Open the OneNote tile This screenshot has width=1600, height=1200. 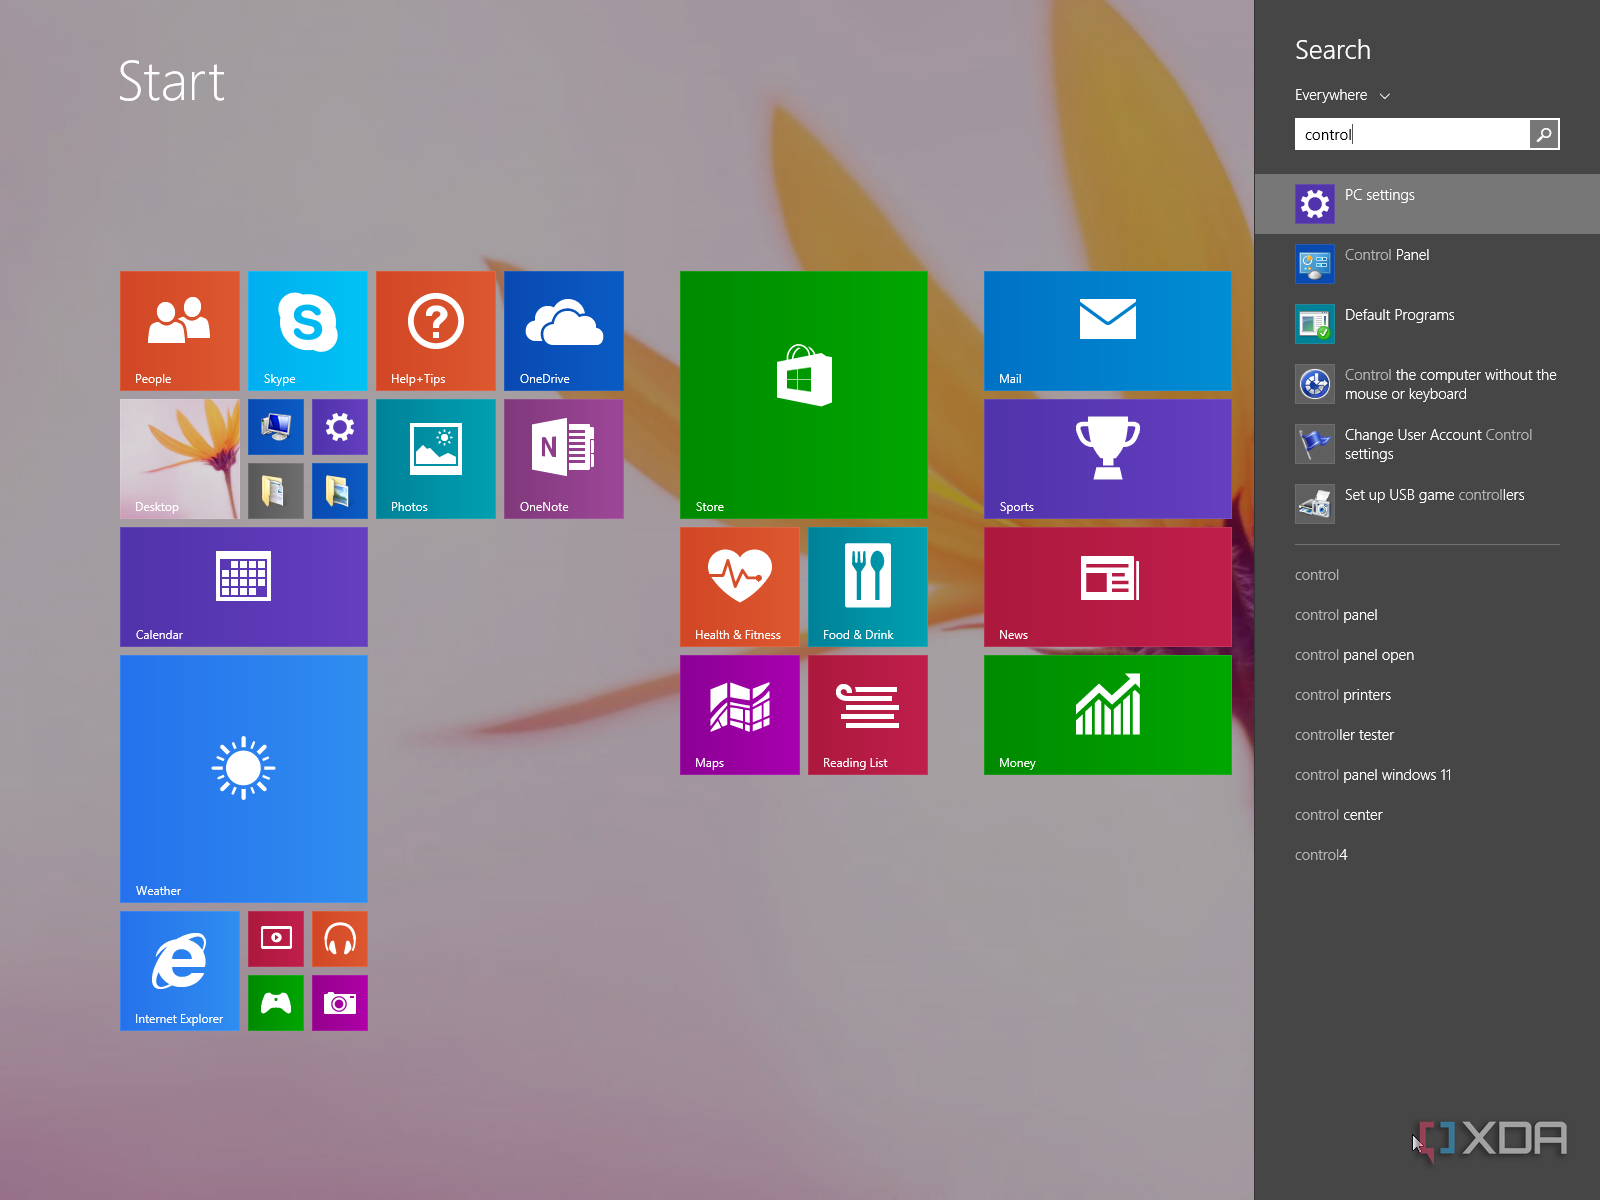click(563, 458)
